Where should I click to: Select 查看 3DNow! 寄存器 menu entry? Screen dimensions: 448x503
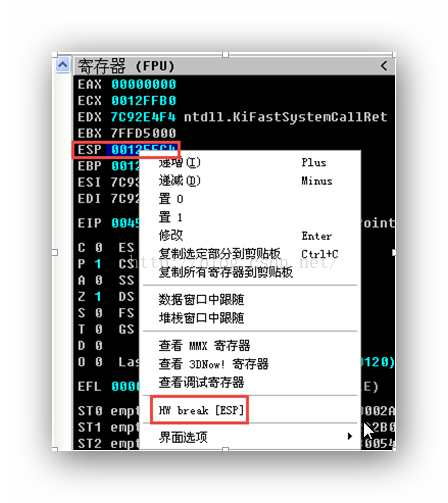coord(249,364)
